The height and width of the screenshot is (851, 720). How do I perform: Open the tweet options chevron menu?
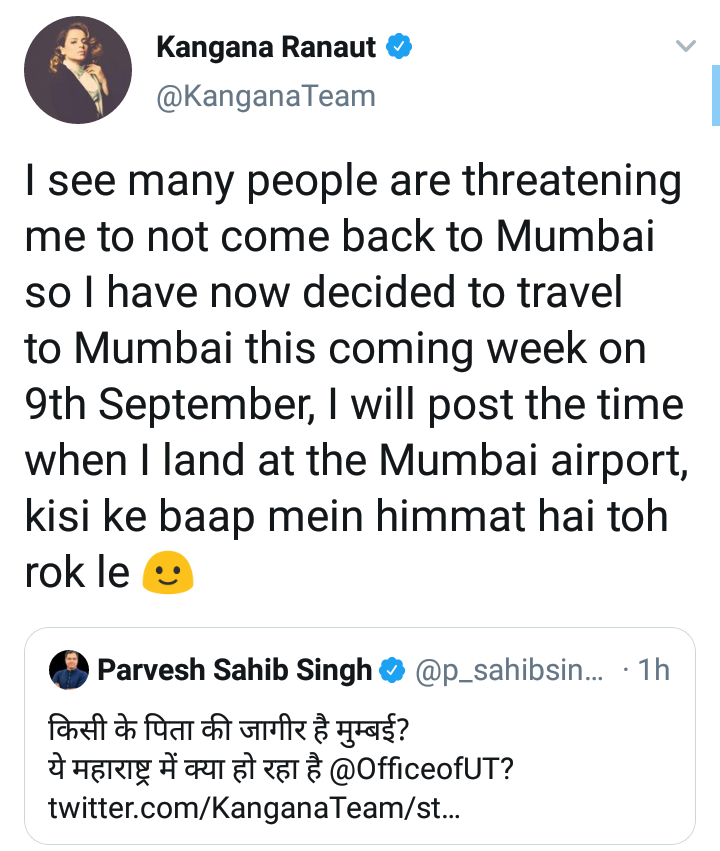point(685,47)
